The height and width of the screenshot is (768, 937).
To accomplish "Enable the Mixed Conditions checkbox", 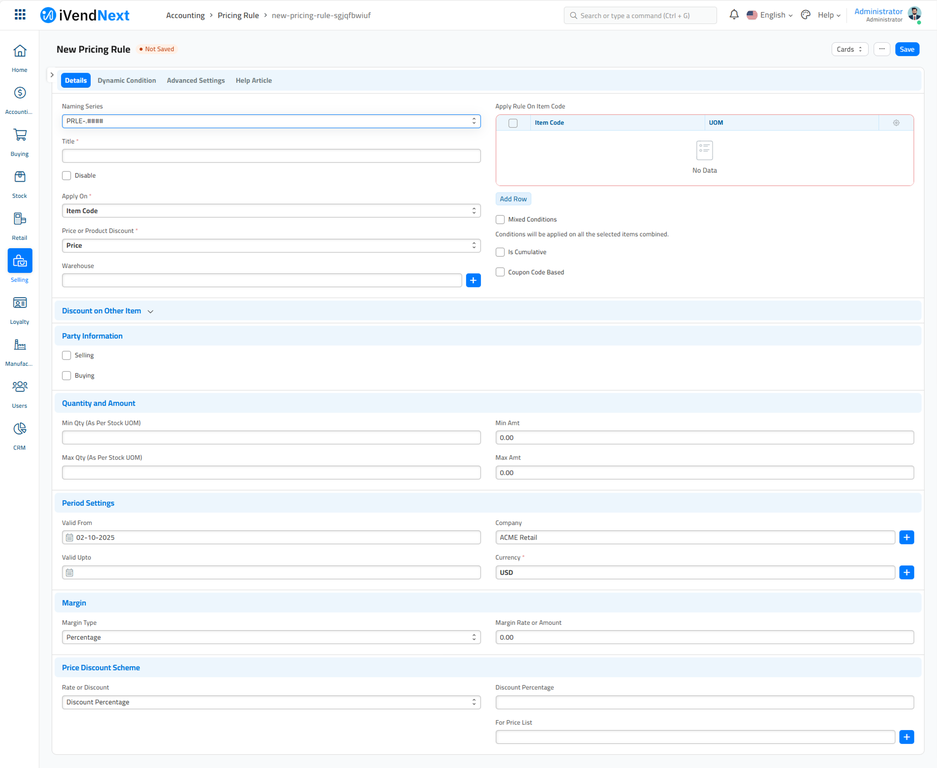I will pos(501,220).
